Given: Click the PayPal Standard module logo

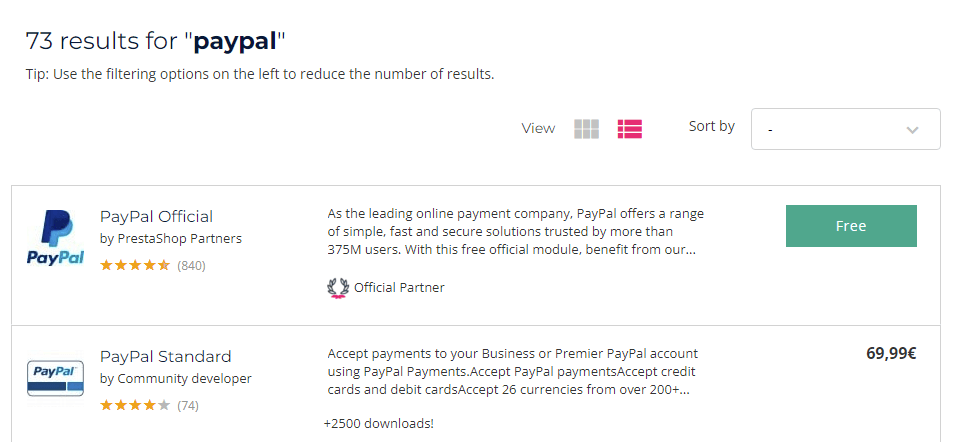Looking at the screenshot, I should coord(55,380).
